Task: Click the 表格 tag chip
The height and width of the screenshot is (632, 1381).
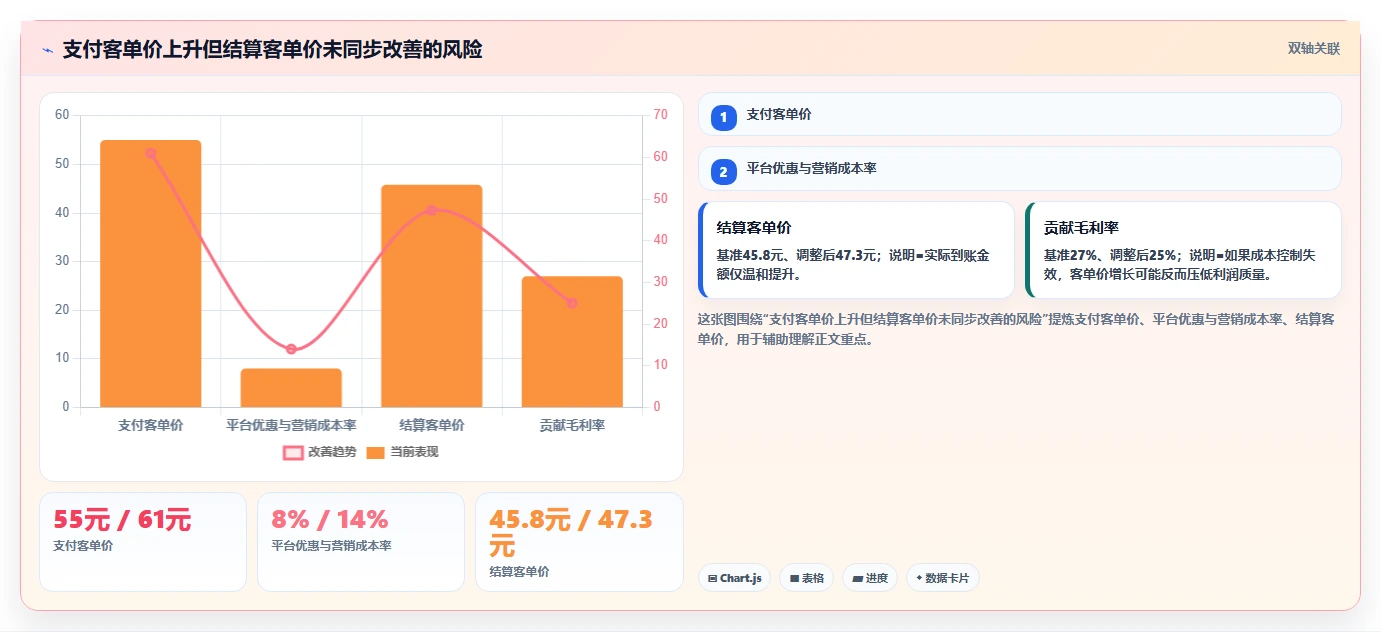Action: tap(807, 578)
